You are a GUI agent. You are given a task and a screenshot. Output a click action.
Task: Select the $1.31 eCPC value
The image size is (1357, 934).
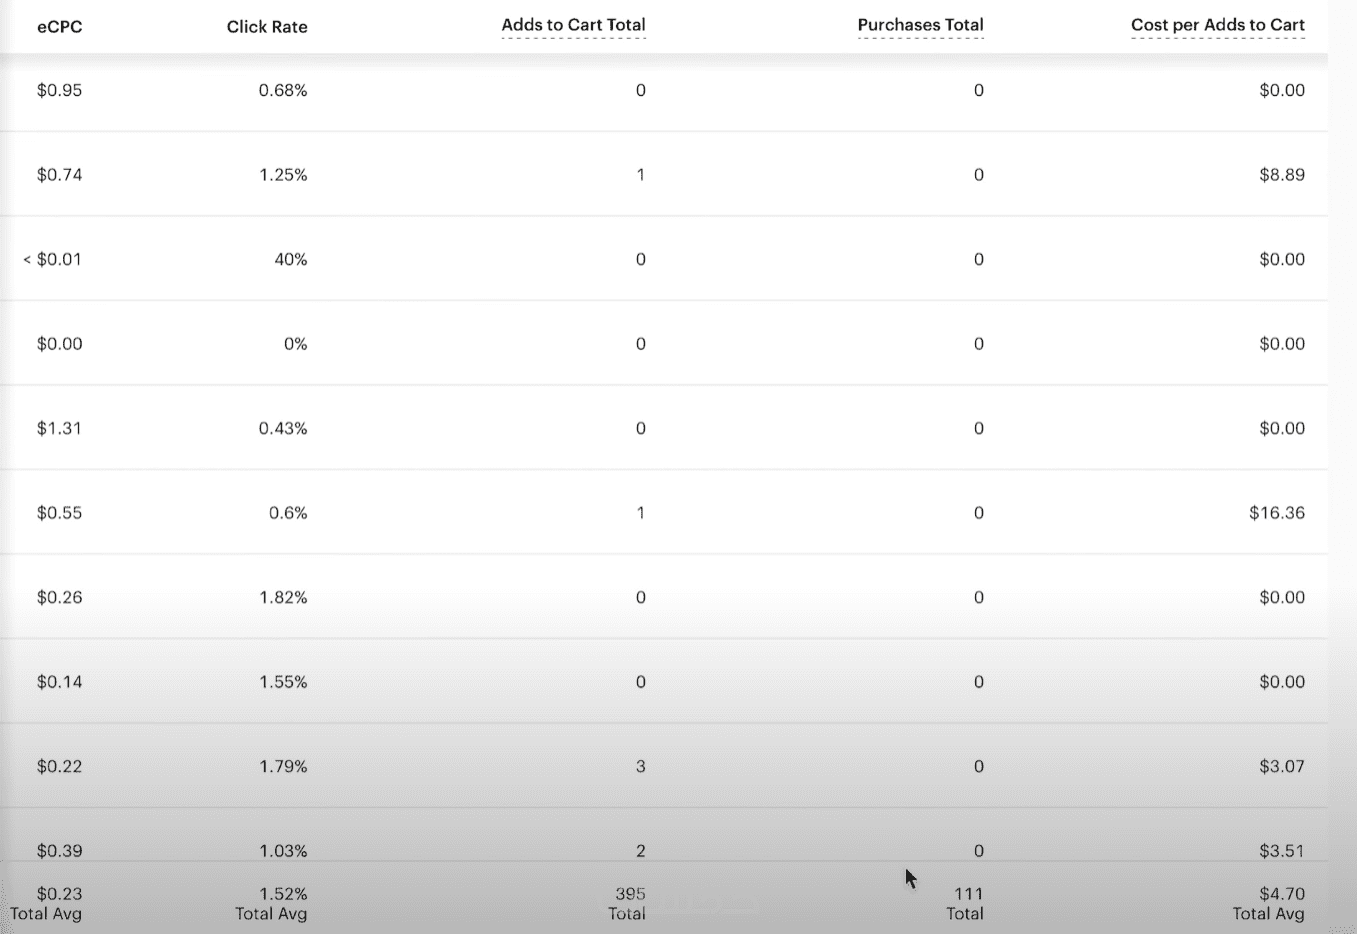click(59, 428)
